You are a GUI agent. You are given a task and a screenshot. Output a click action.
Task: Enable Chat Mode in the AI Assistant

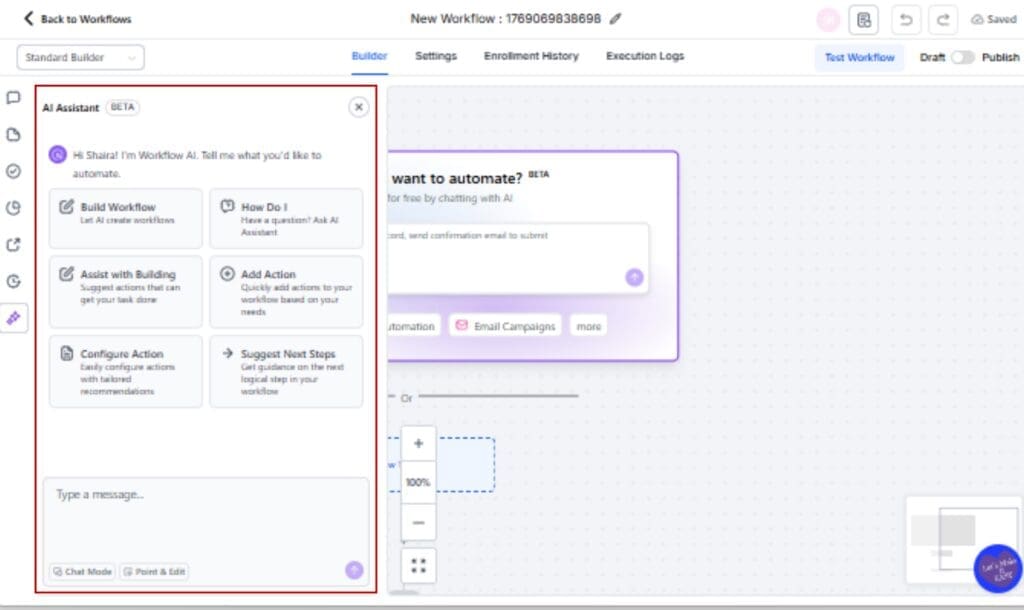coord(81,571)
